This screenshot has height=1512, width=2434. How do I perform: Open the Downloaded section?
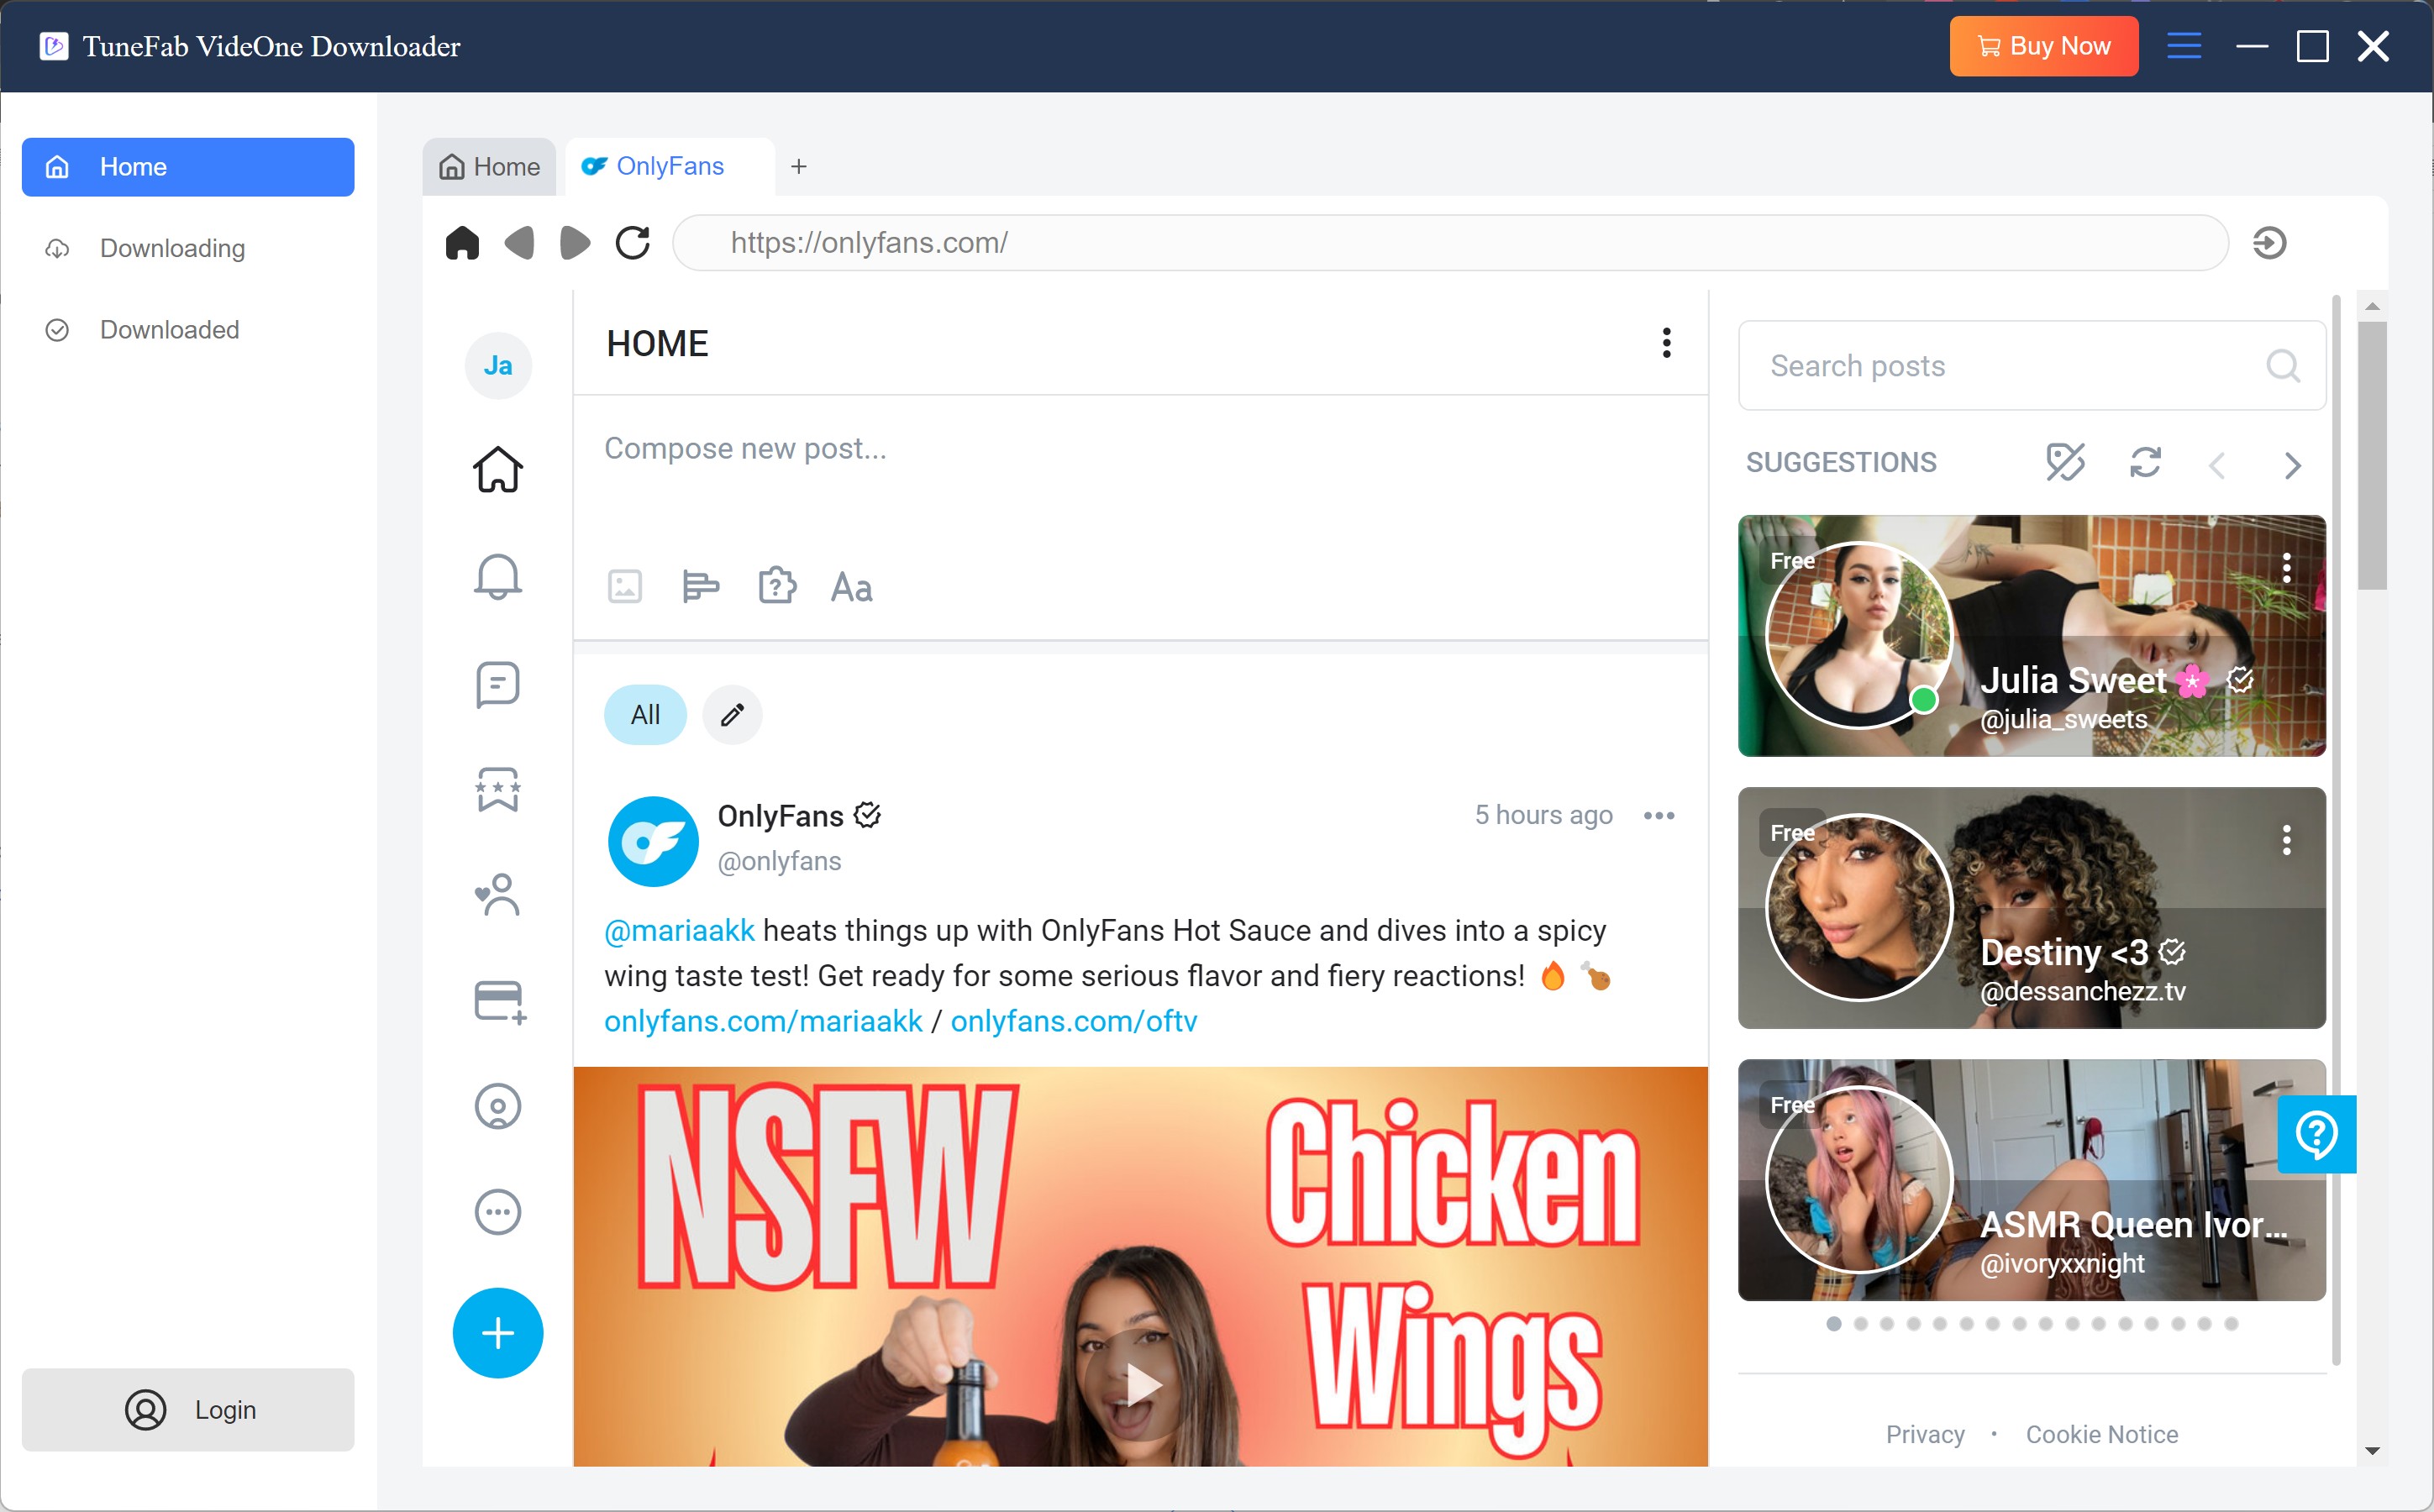[x=188, y=330]
